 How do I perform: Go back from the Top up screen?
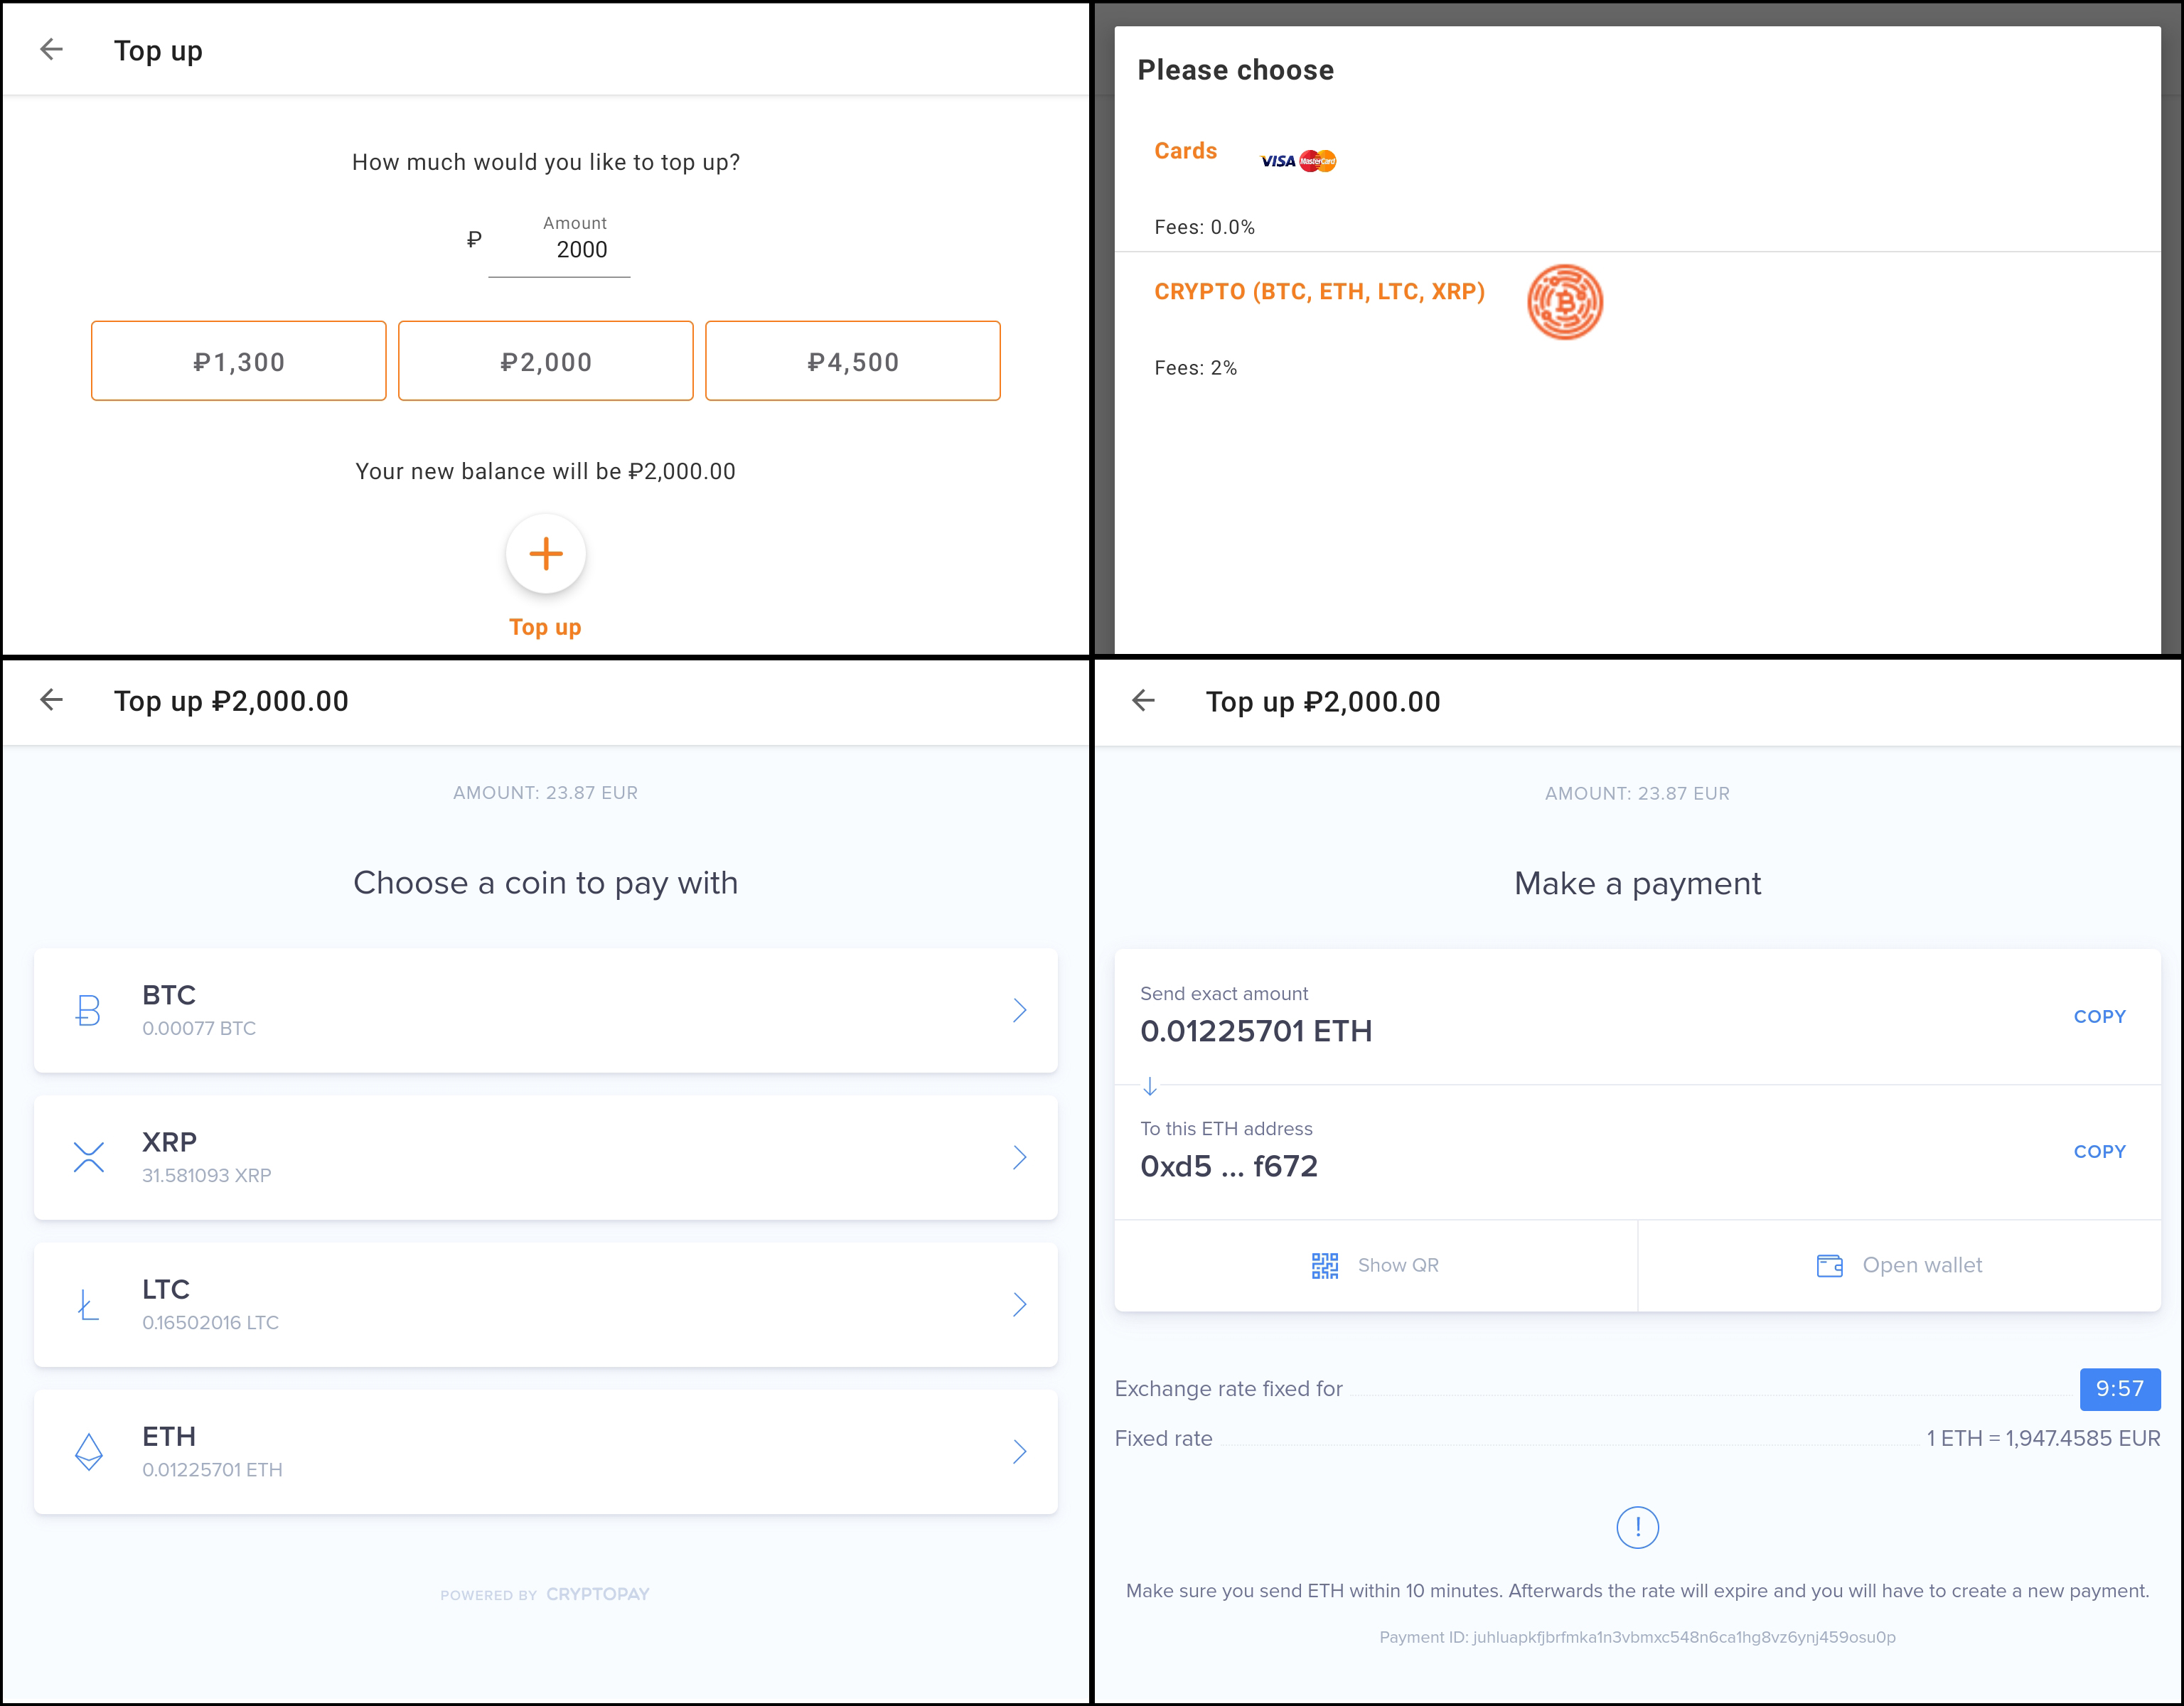point(51,49)
